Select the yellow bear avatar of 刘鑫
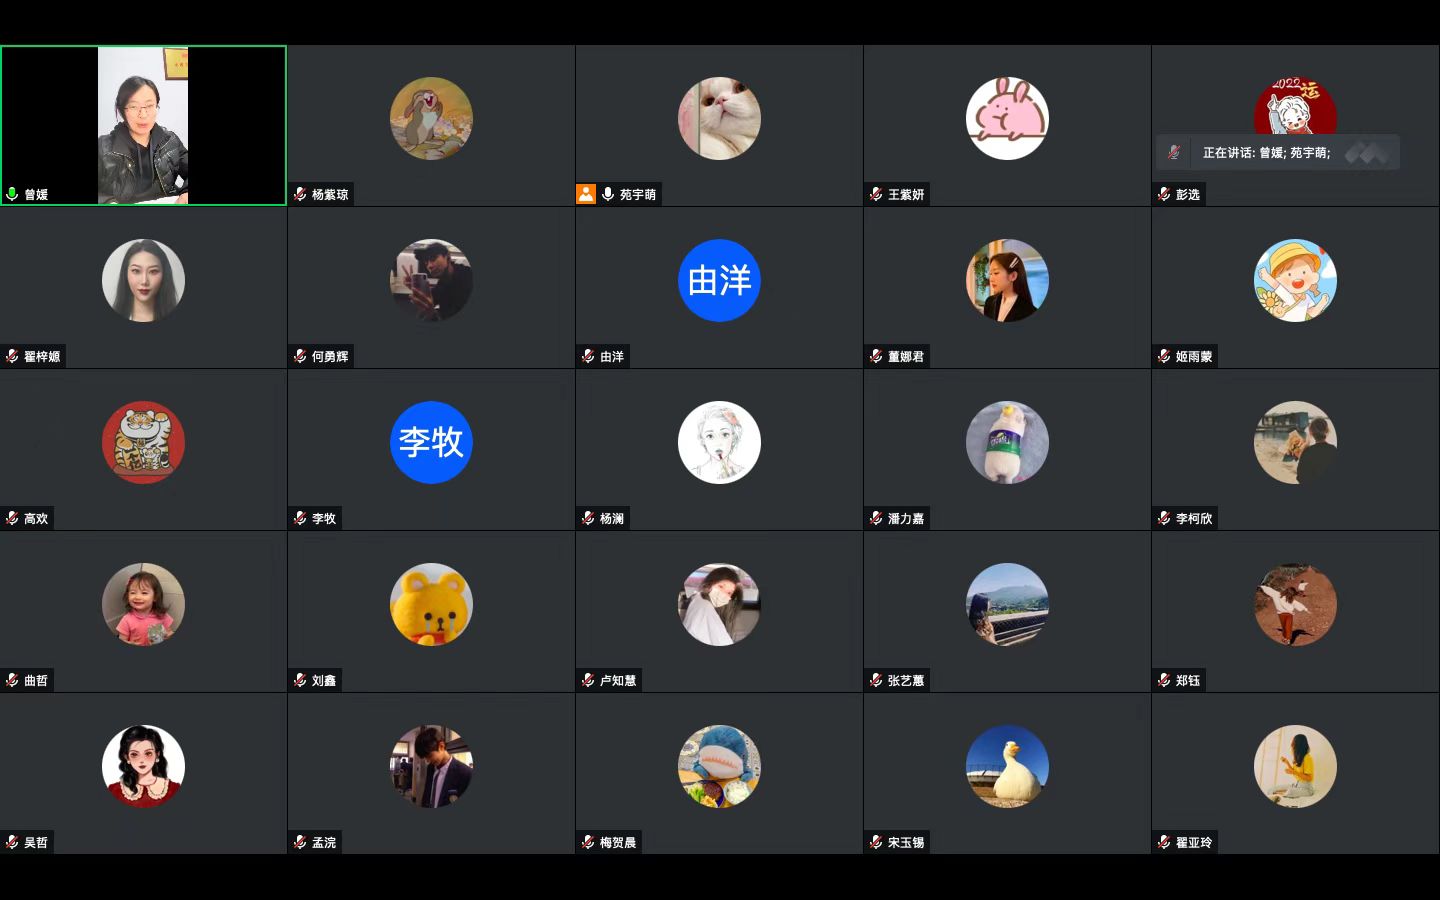1440x900 pixels. pos(431,604)
